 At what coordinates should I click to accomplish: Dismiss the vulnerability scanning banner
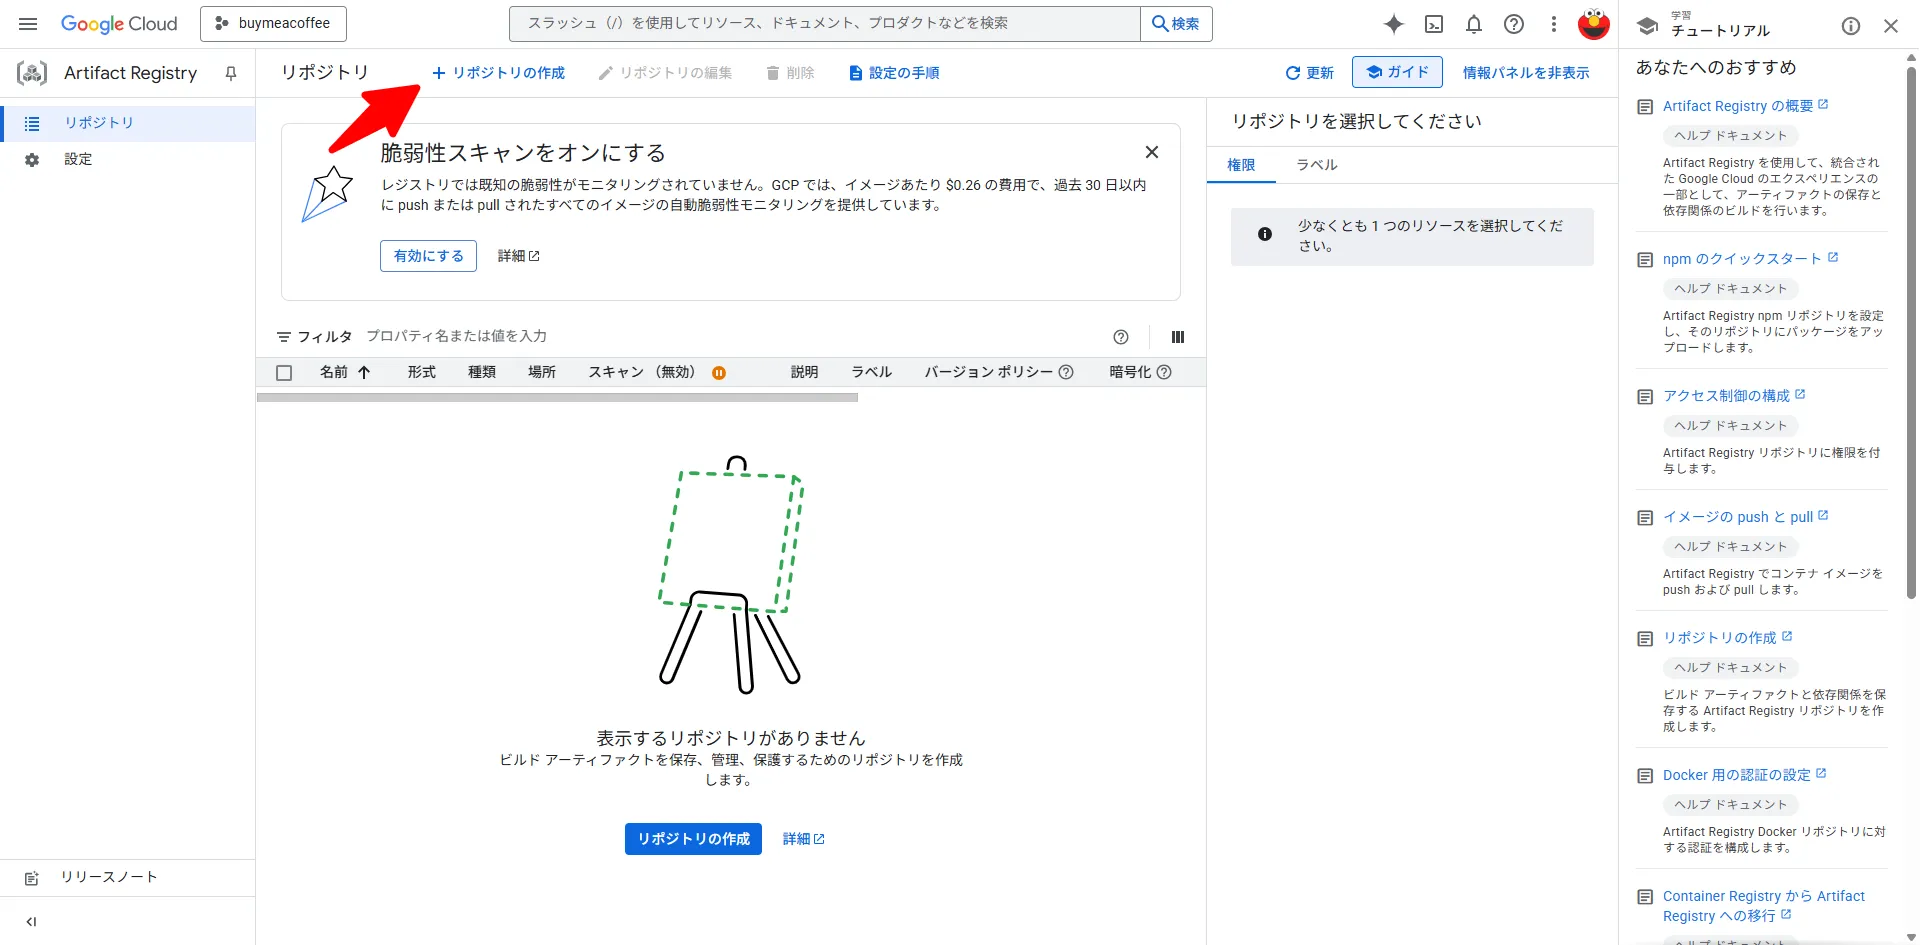1151,152
